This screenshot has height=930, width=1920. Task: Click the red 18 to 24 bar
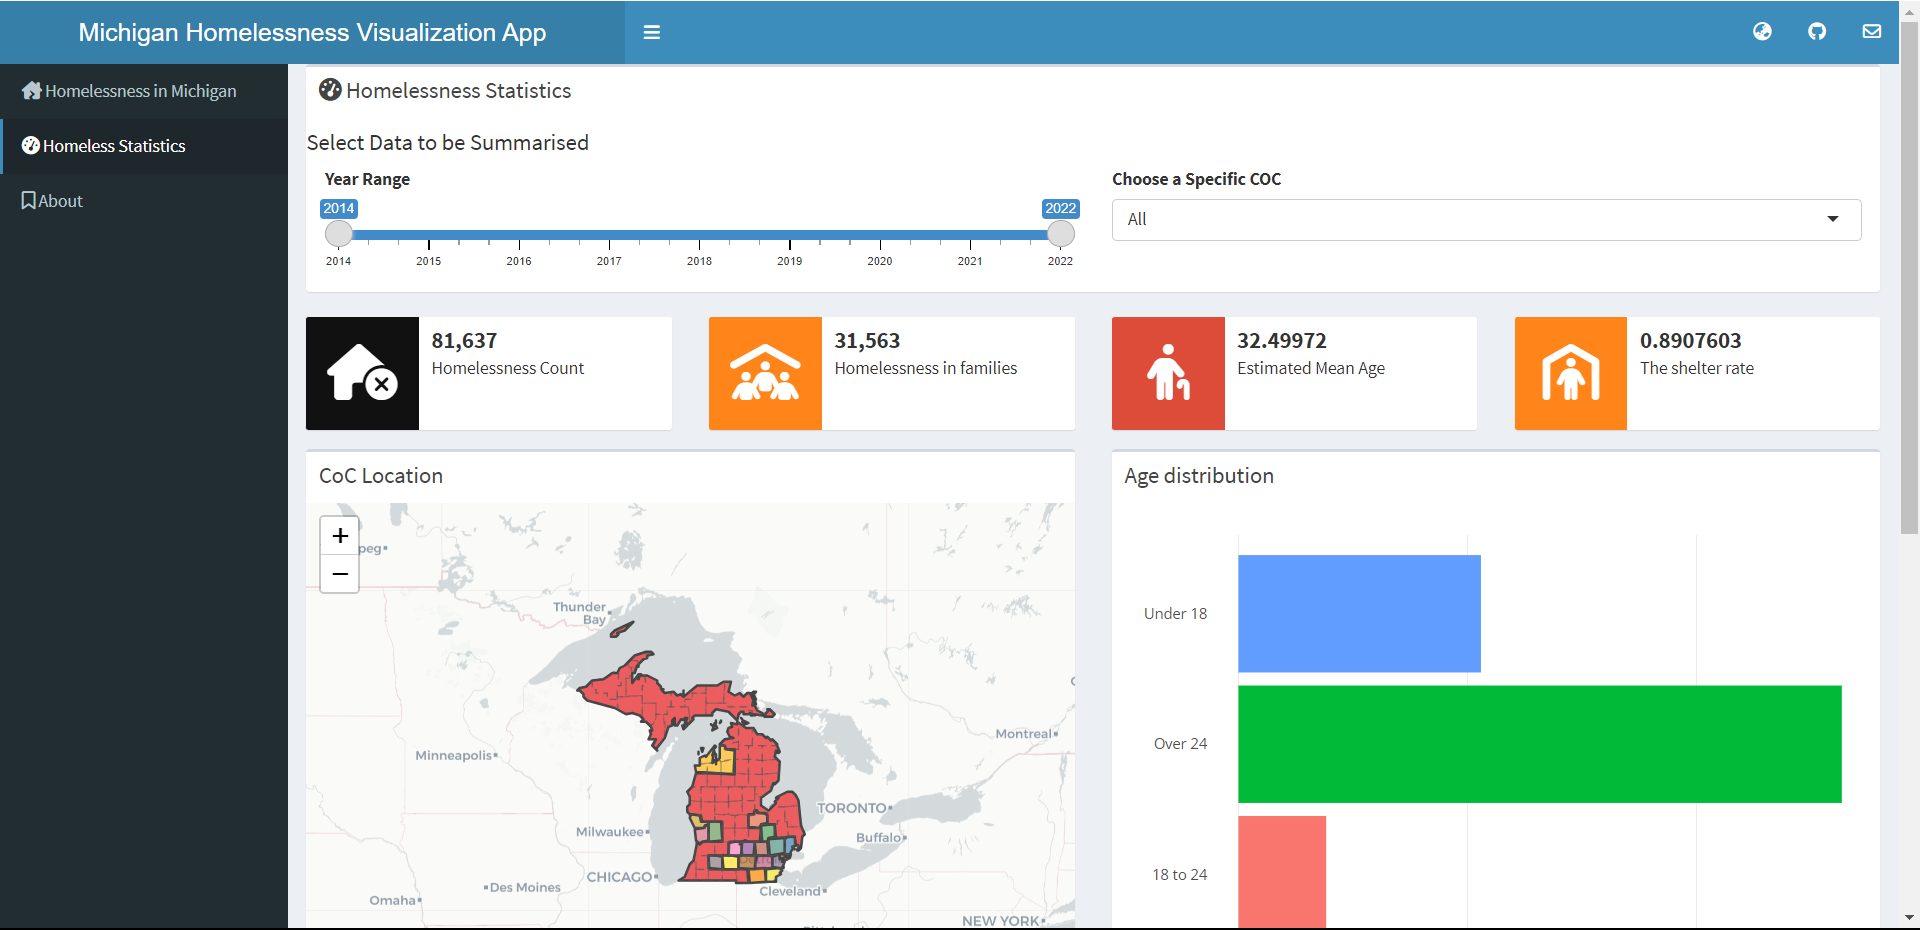click(1282, 872)
